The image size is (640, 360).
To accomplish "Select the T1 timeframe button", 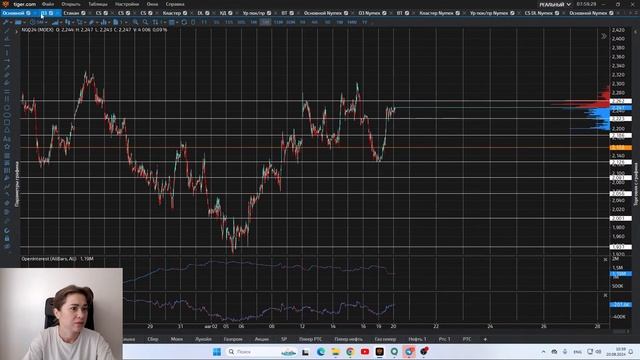I will pos(204,22).
